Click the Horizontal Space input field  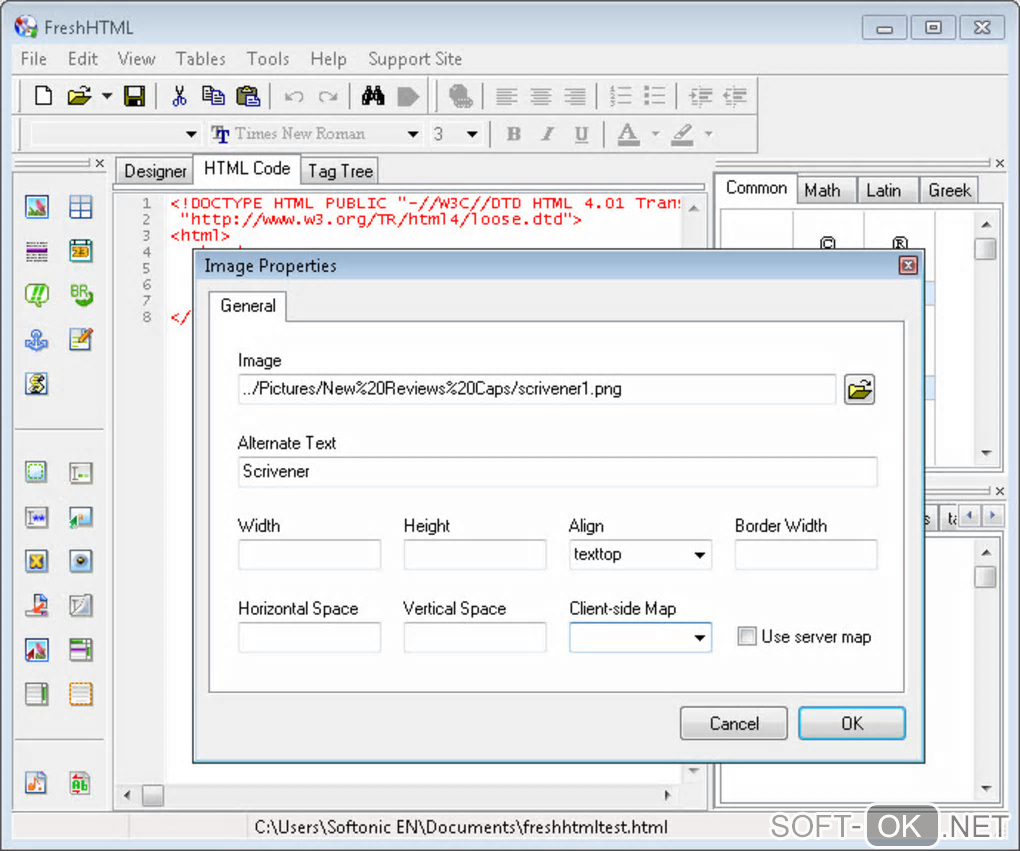(310, 637)
